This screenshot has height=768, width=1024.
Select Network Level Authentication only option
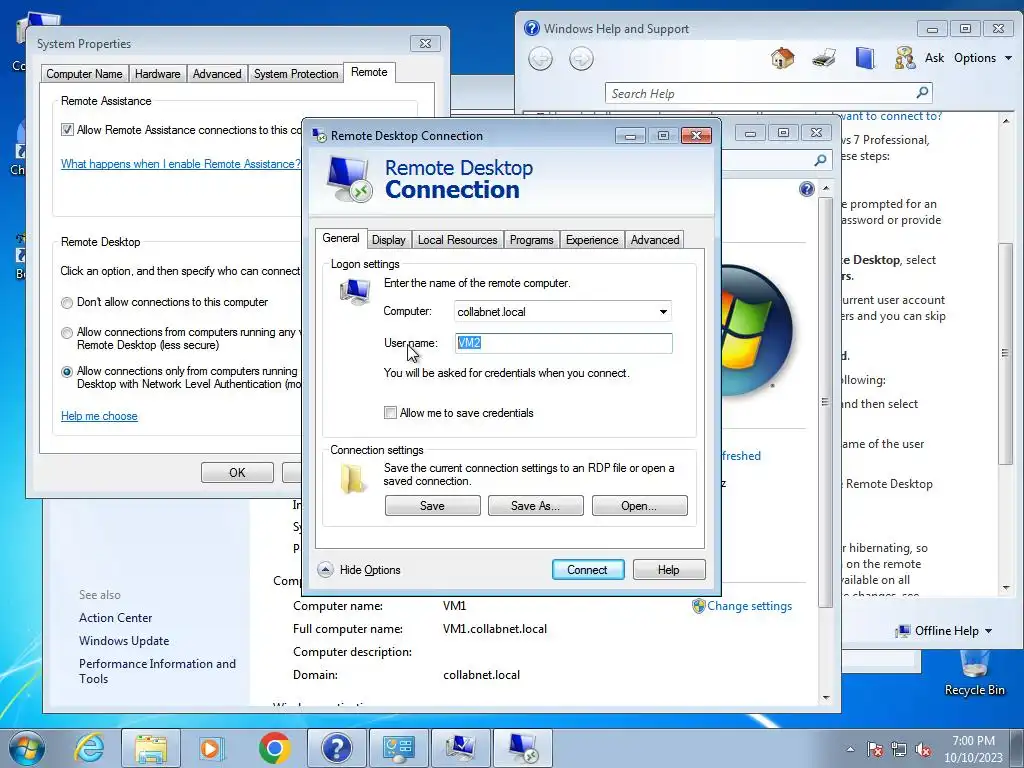pos(67,372)
